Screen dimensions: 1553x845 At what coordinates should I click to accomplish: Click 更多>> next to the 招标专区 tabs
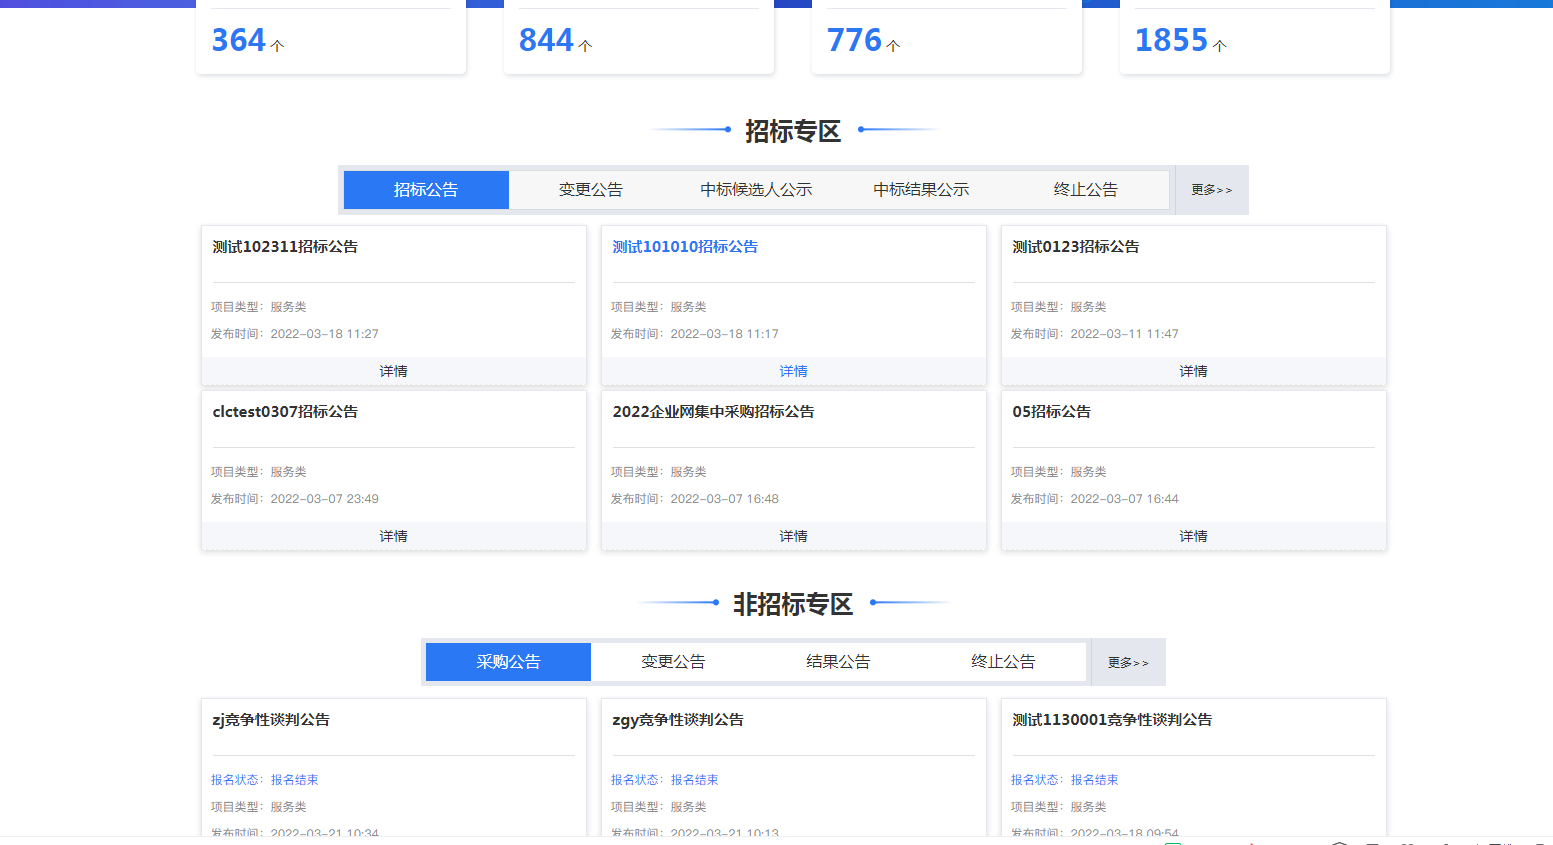[x=1210, y=189]
